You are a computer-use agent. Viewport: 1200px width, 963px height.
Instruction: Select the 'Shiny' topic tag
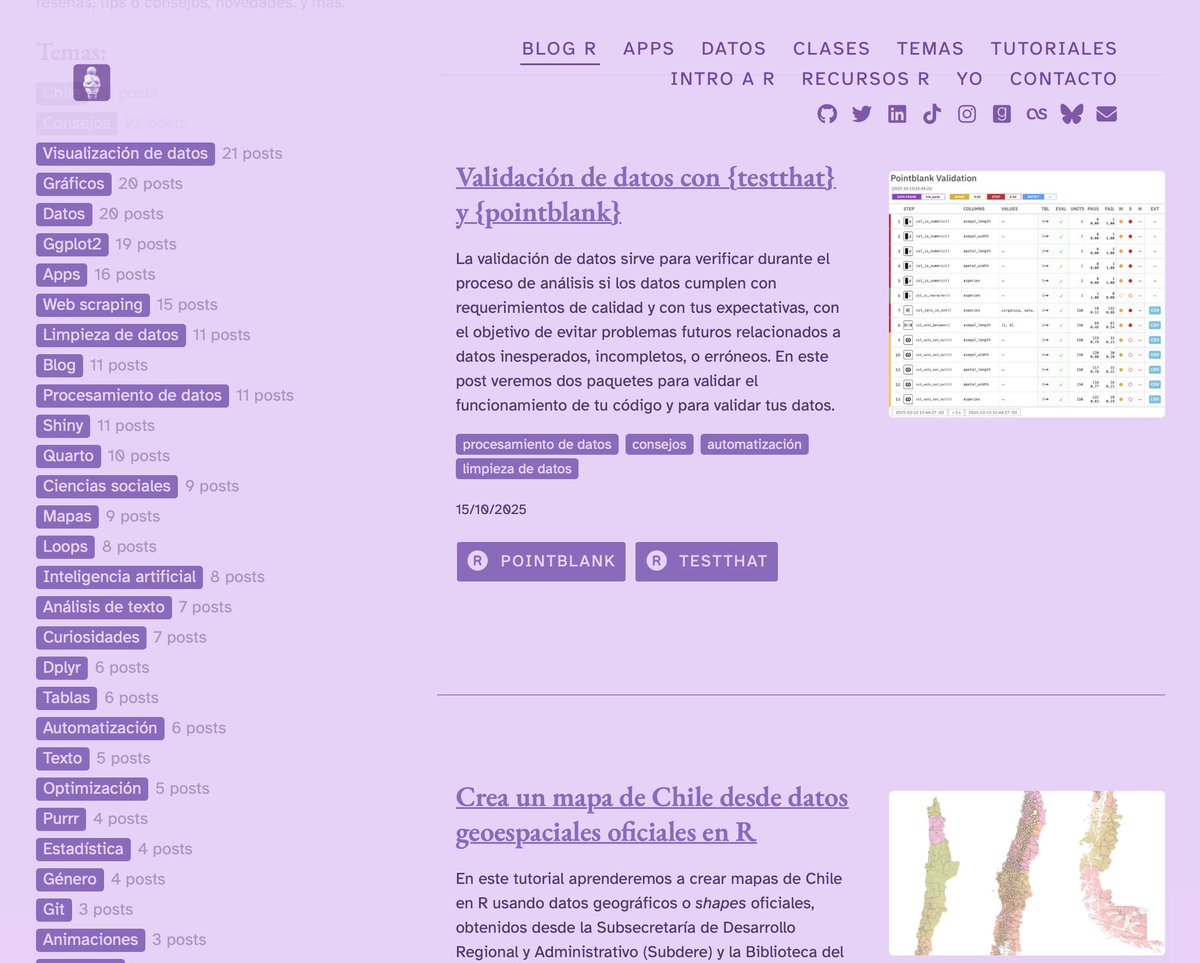tap(63, 425)
